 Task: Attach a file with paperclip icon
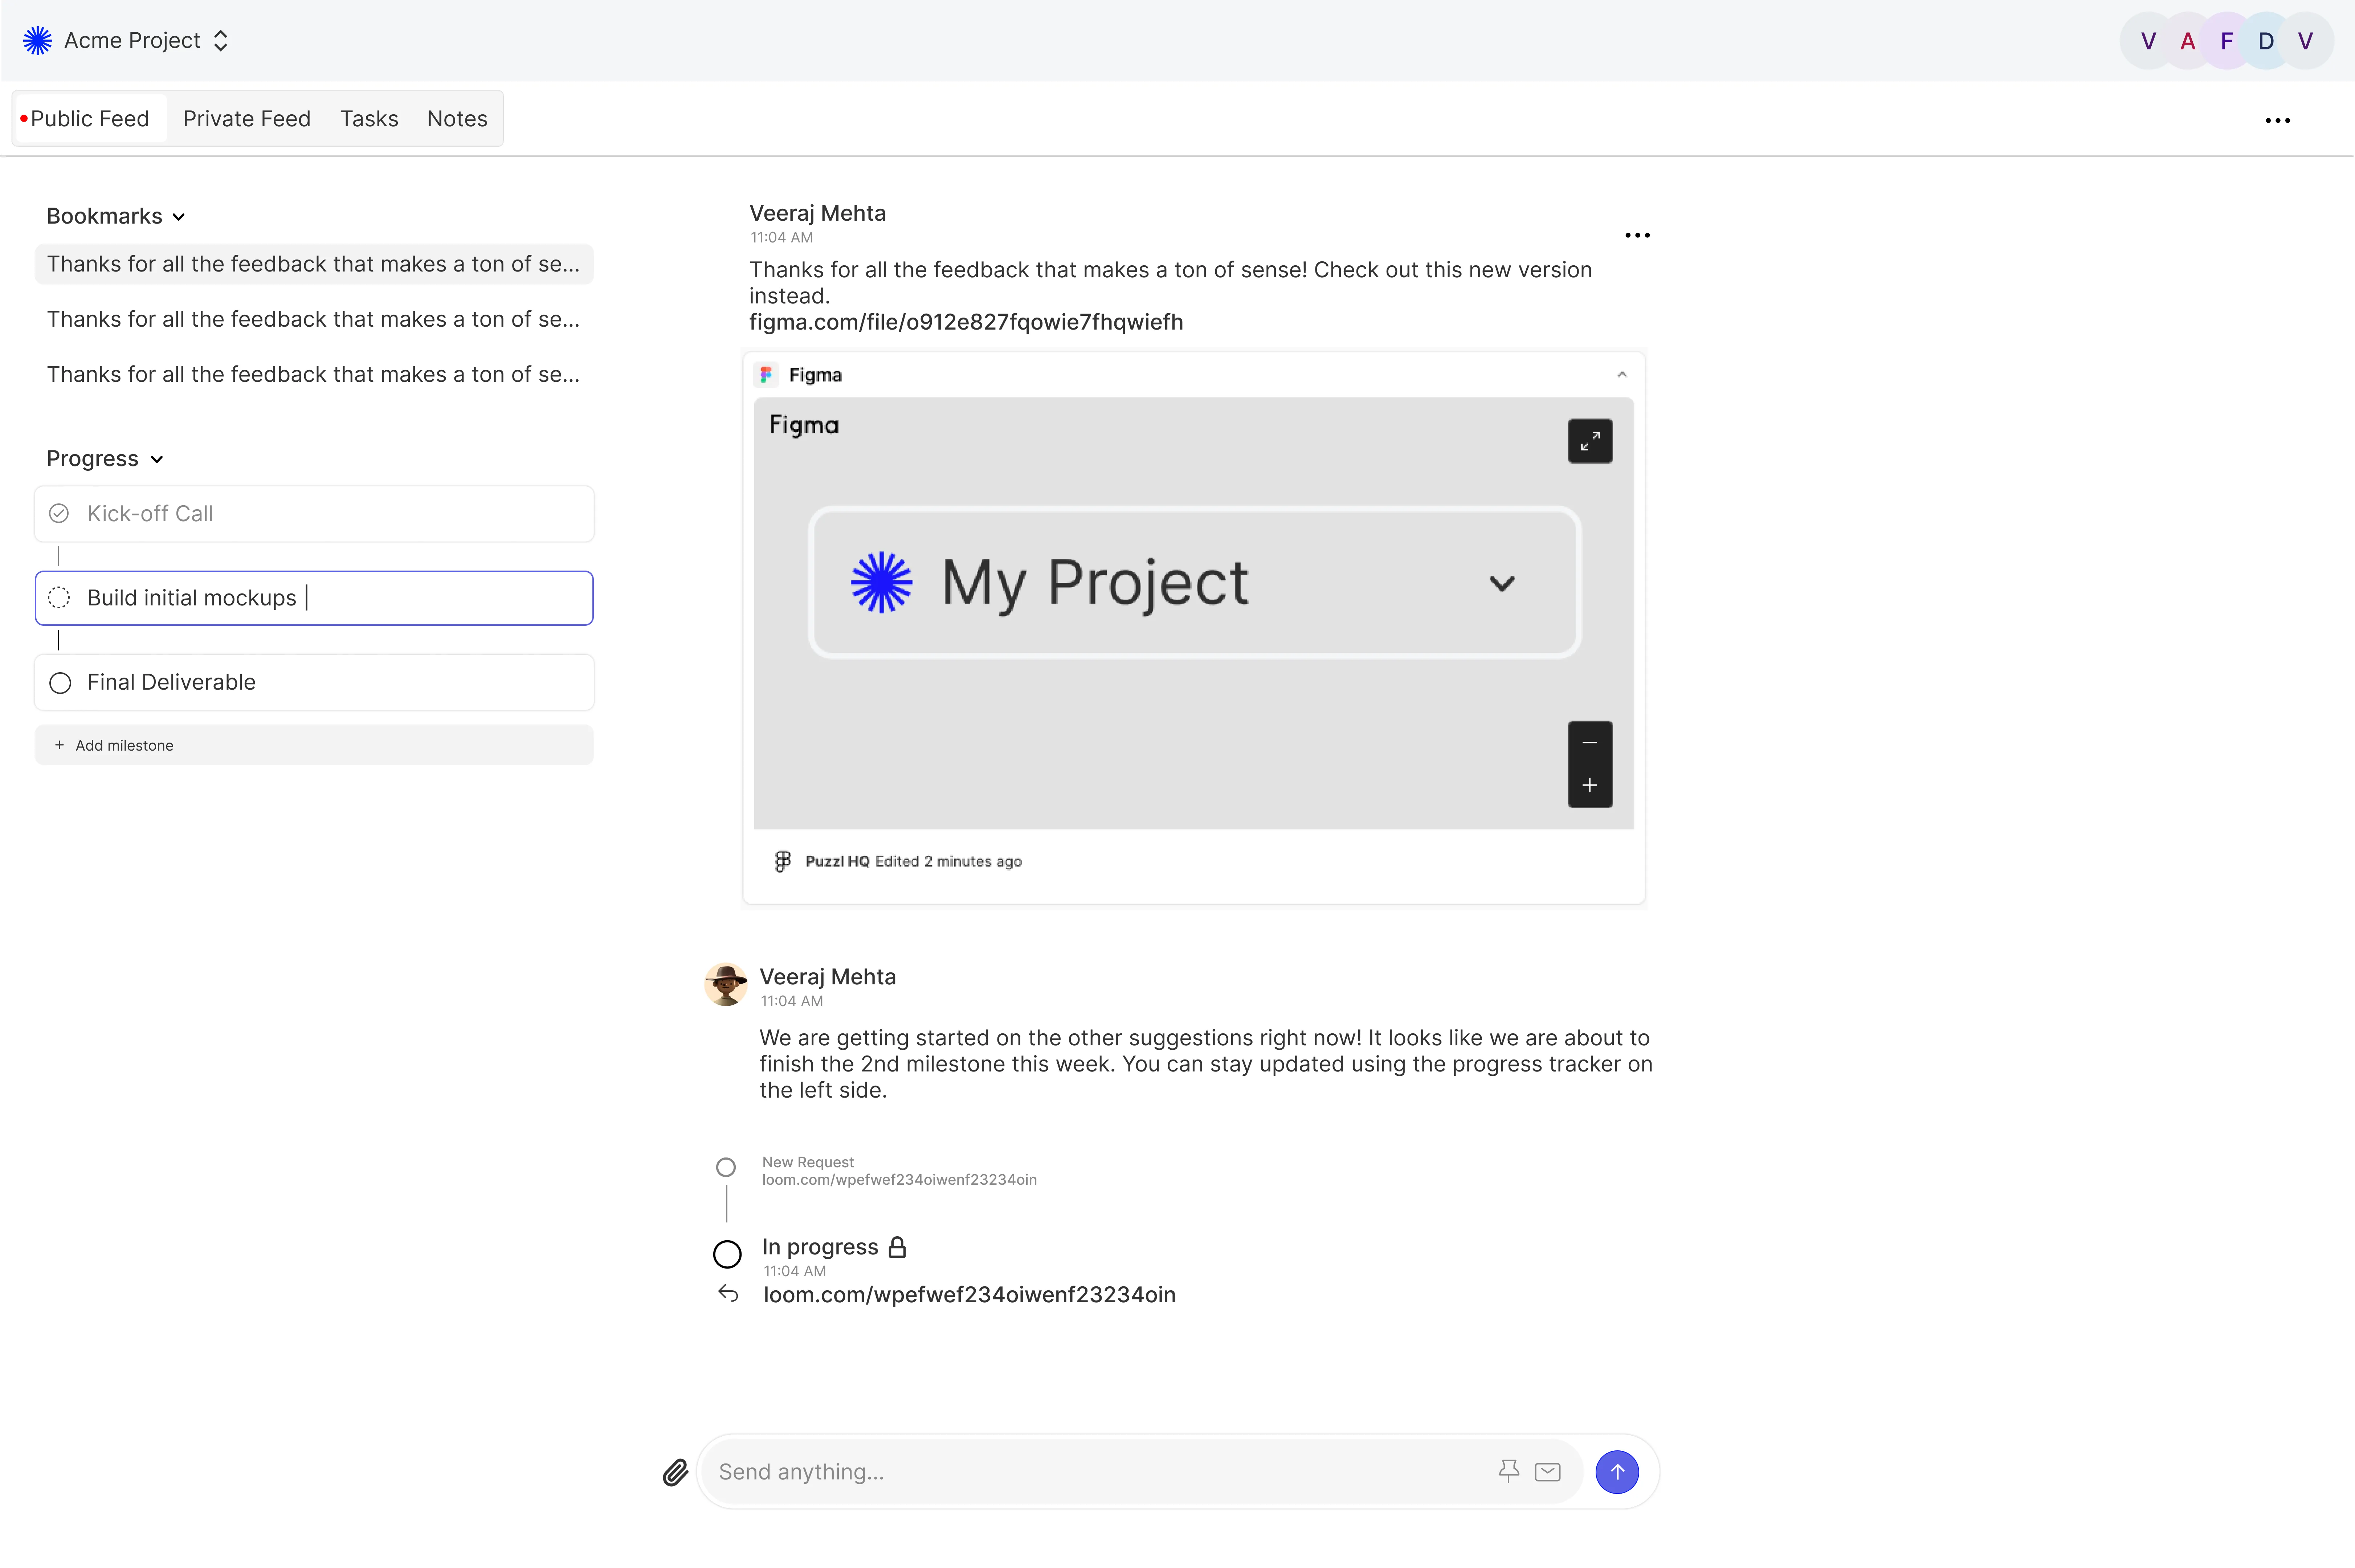click(x=675, y=1472)
